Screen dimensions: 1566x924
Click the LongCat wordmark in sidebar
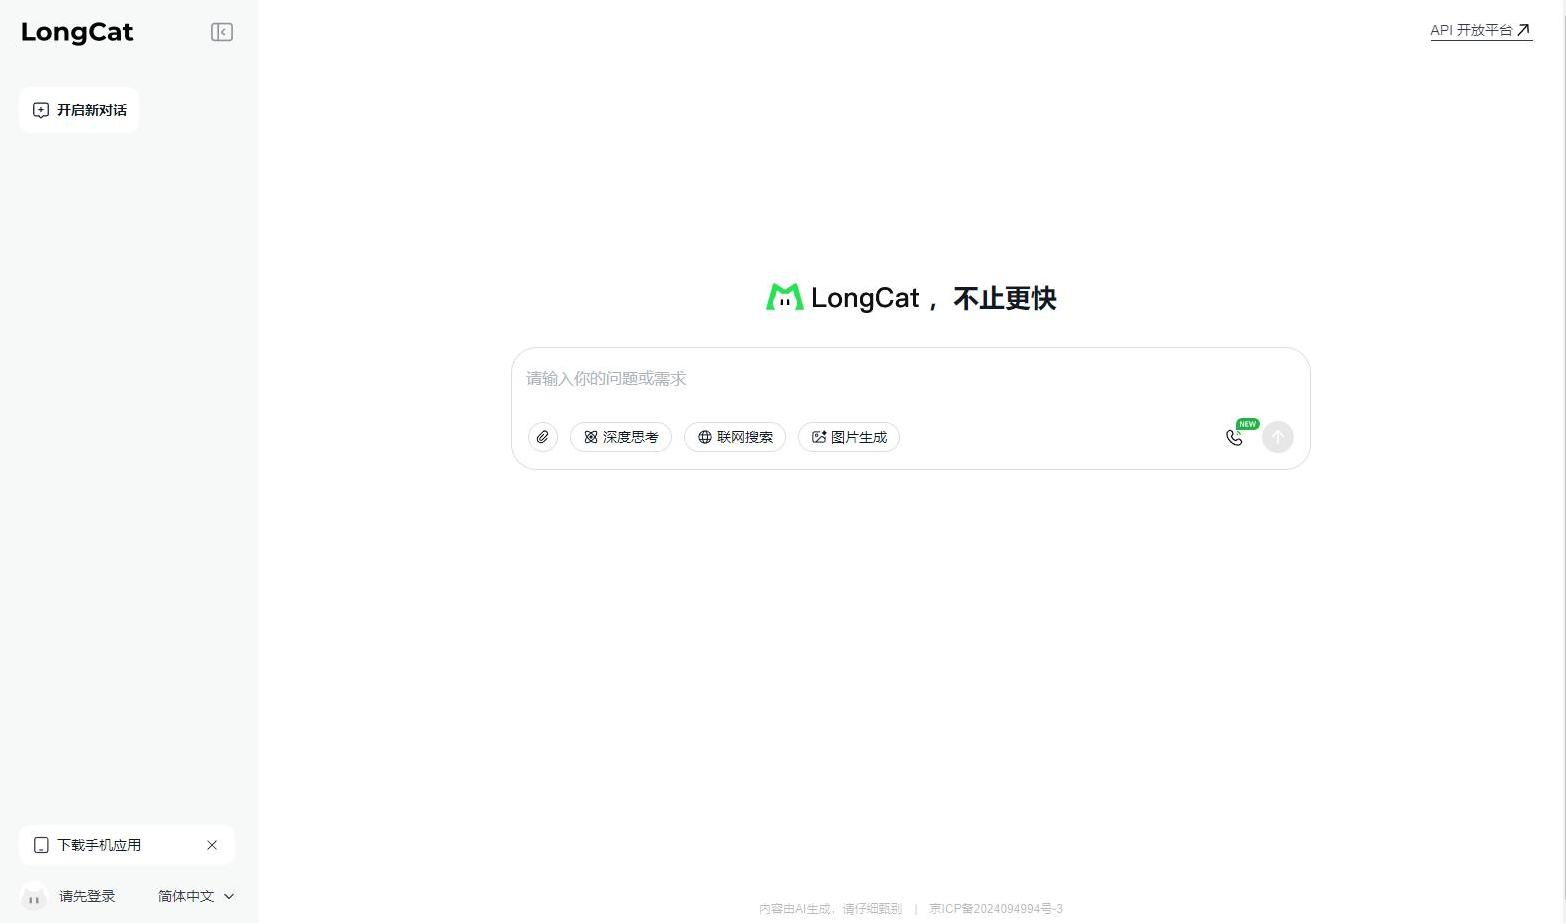pyautogui.click(x=77, y=32)
